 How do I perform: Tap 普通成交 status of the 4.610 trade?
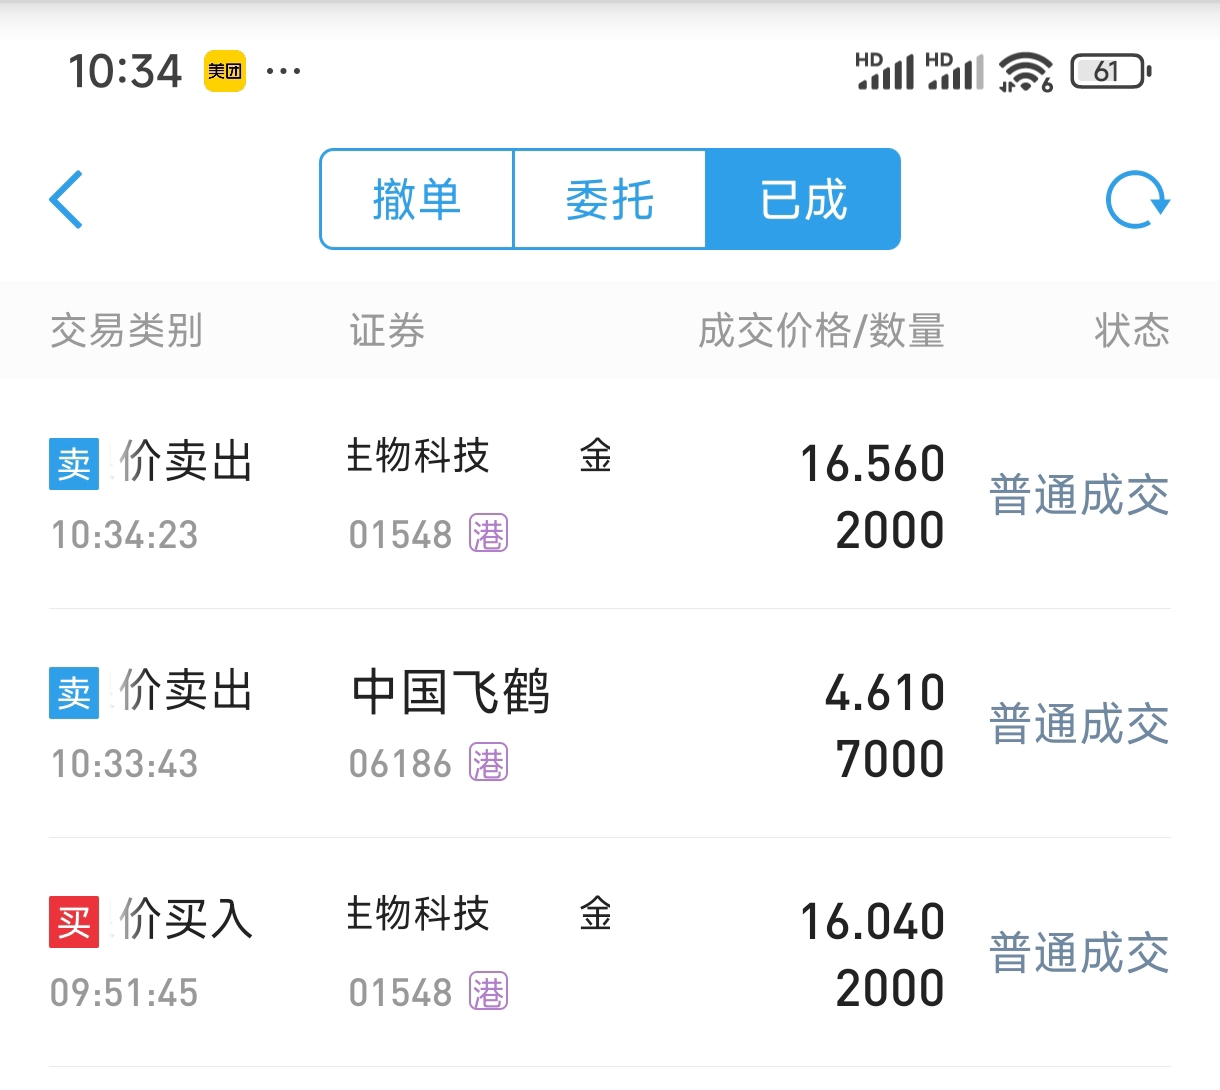click(x=1079, y=725)
